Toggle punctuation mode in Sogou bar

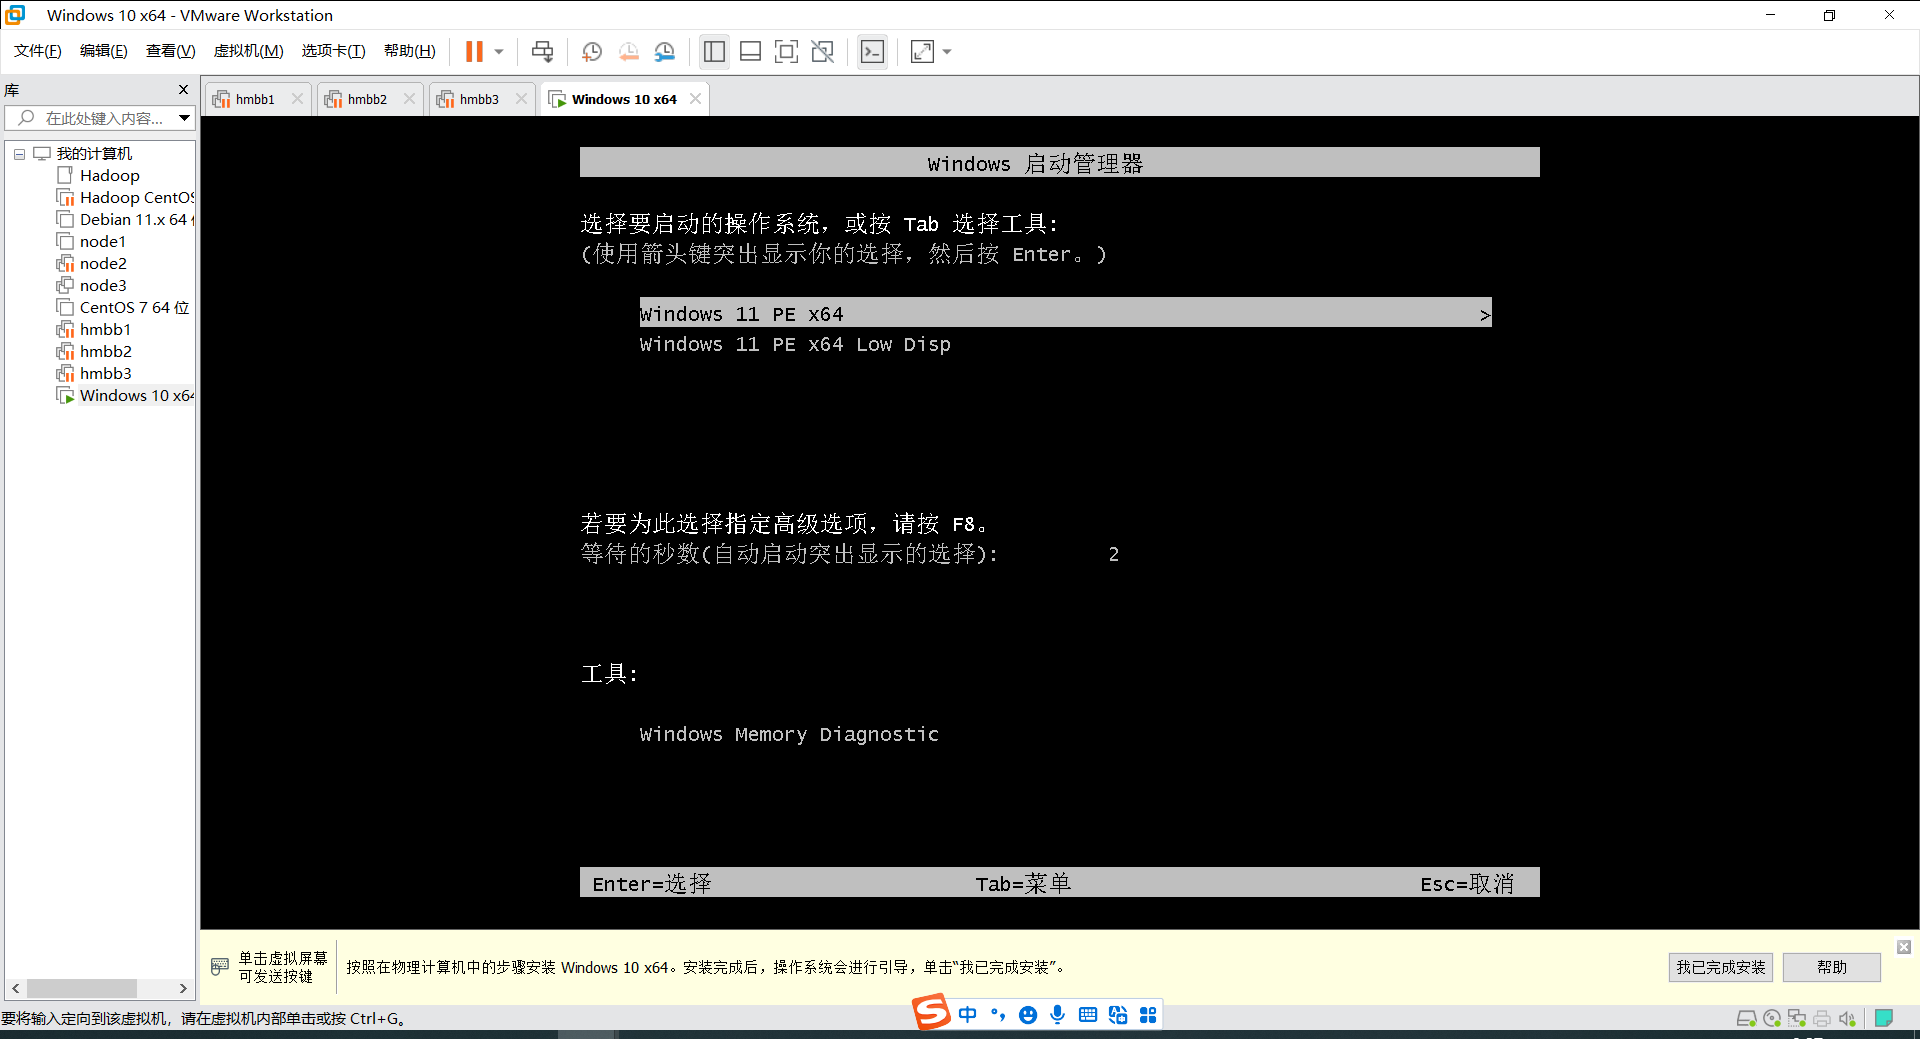[998, 1015]
